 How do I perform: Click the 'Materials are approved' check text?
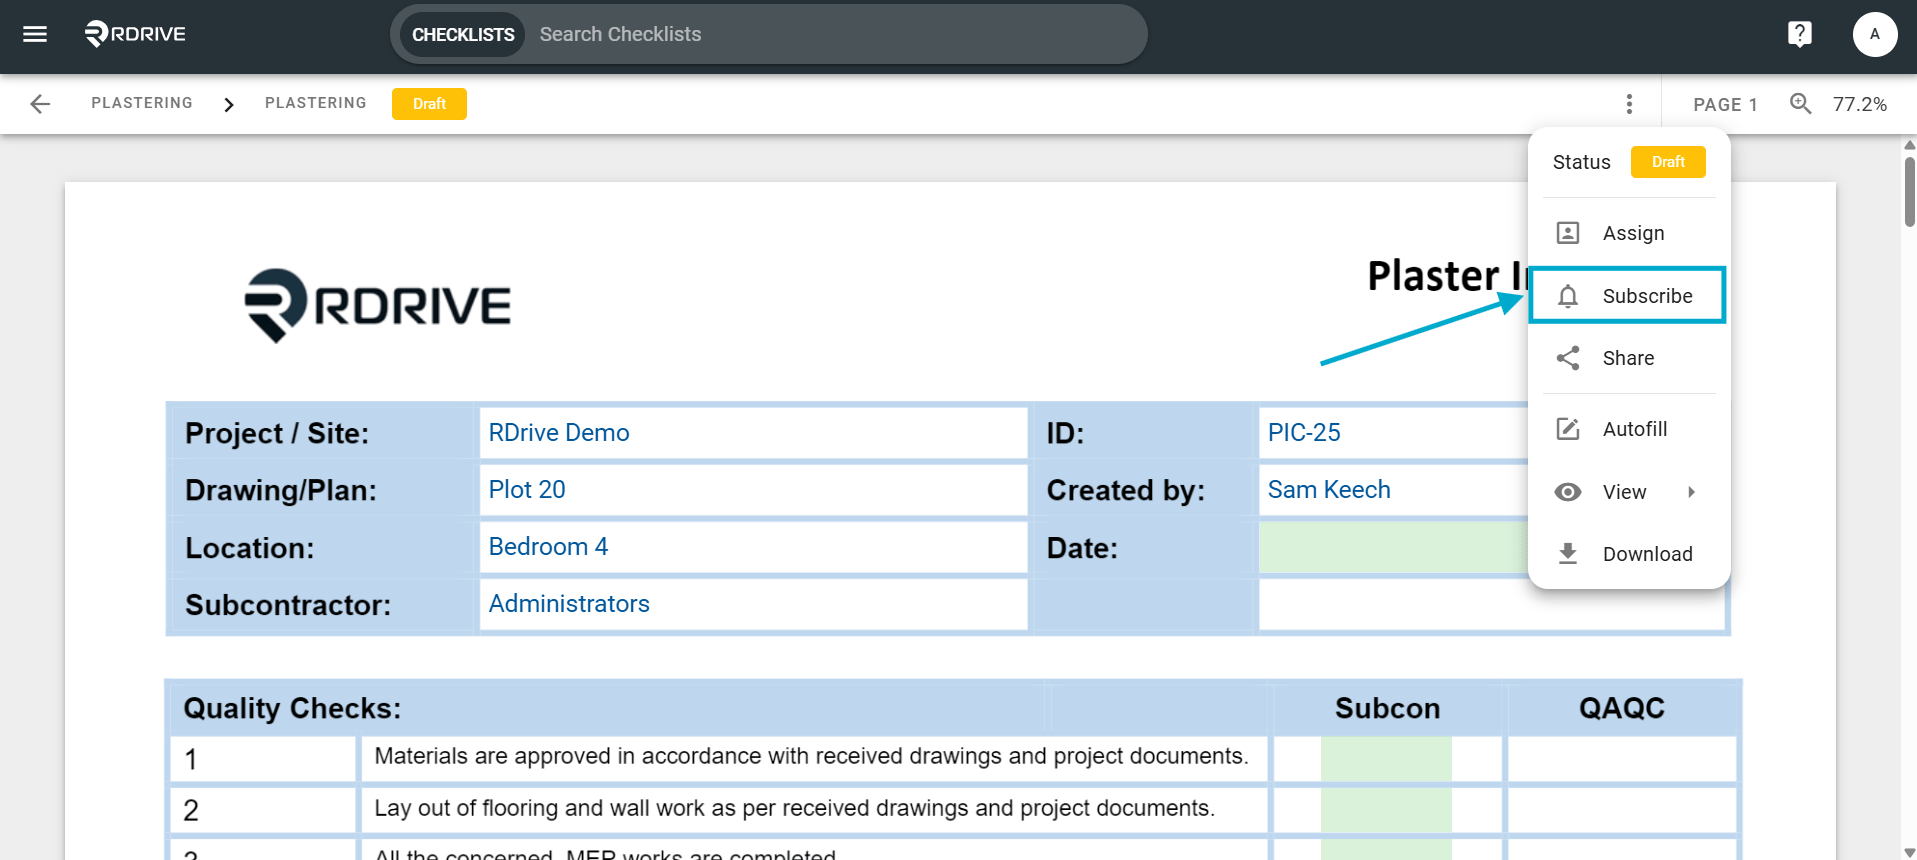coord(811,756)
